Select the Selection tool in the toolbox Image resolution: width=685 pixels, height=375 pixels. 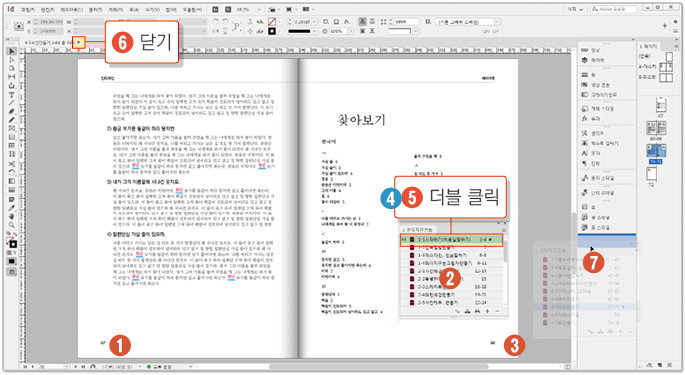pyautogui.click(x=12, y=52)
